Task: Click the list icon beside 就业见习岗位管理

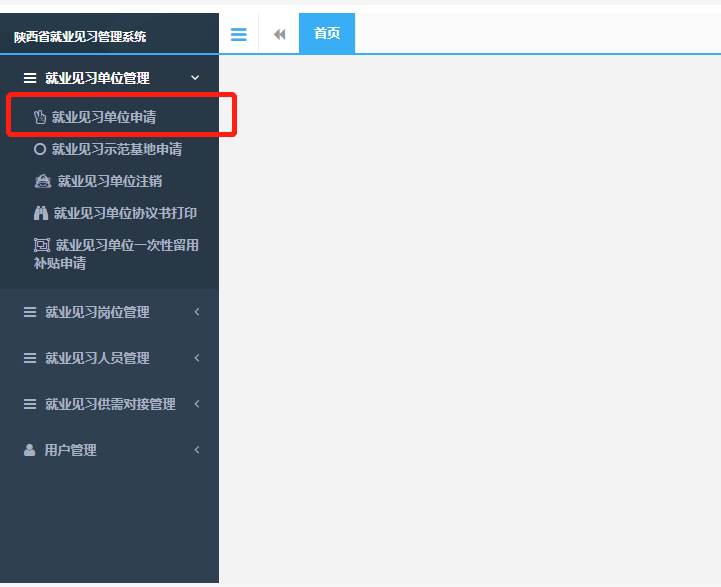Action: [x=30, y=312]
